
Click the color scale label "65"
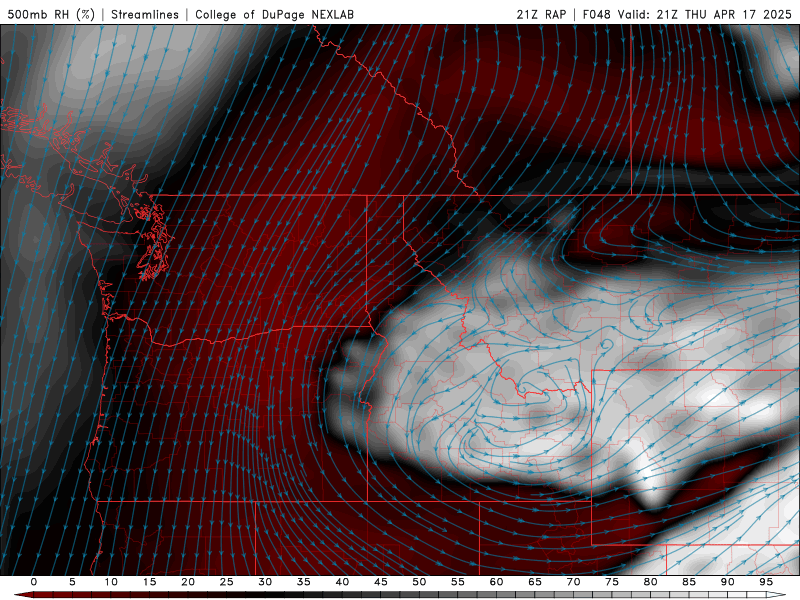click(535, 582)
